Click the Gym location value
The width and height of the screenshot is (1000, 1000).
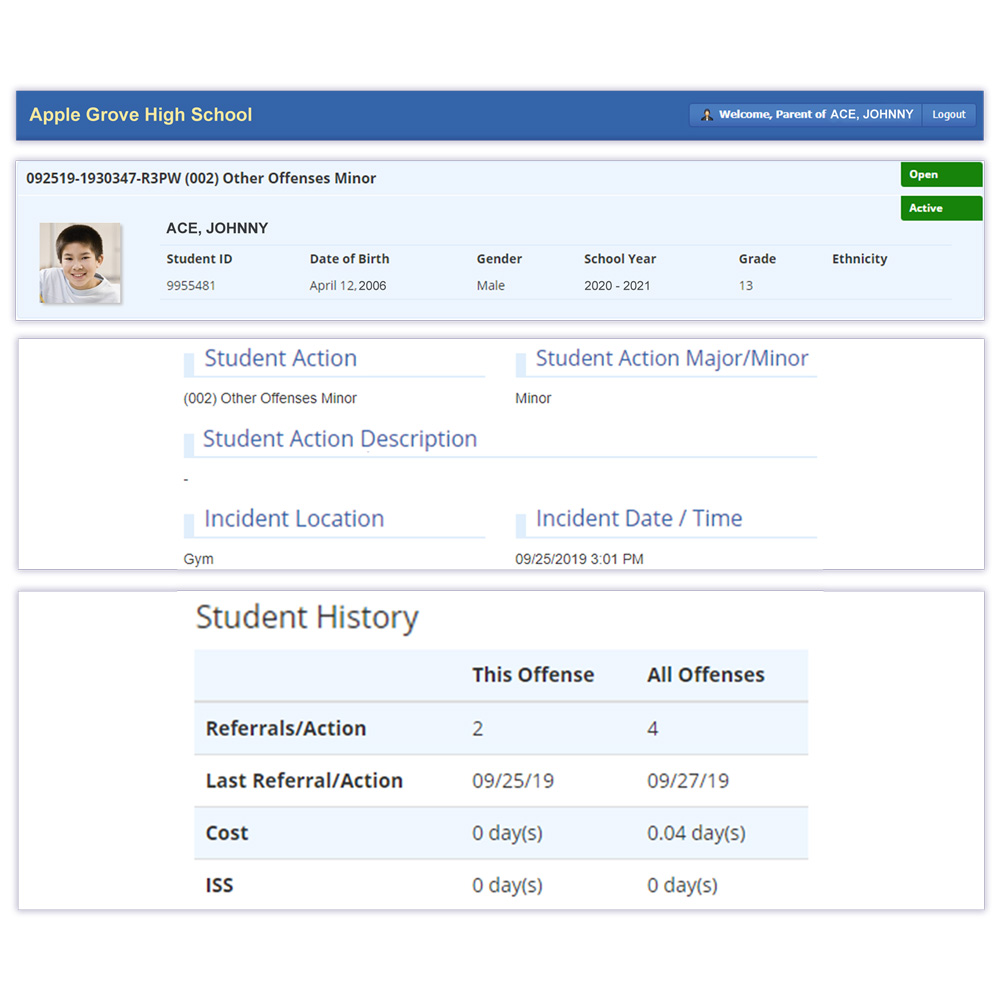198,559
